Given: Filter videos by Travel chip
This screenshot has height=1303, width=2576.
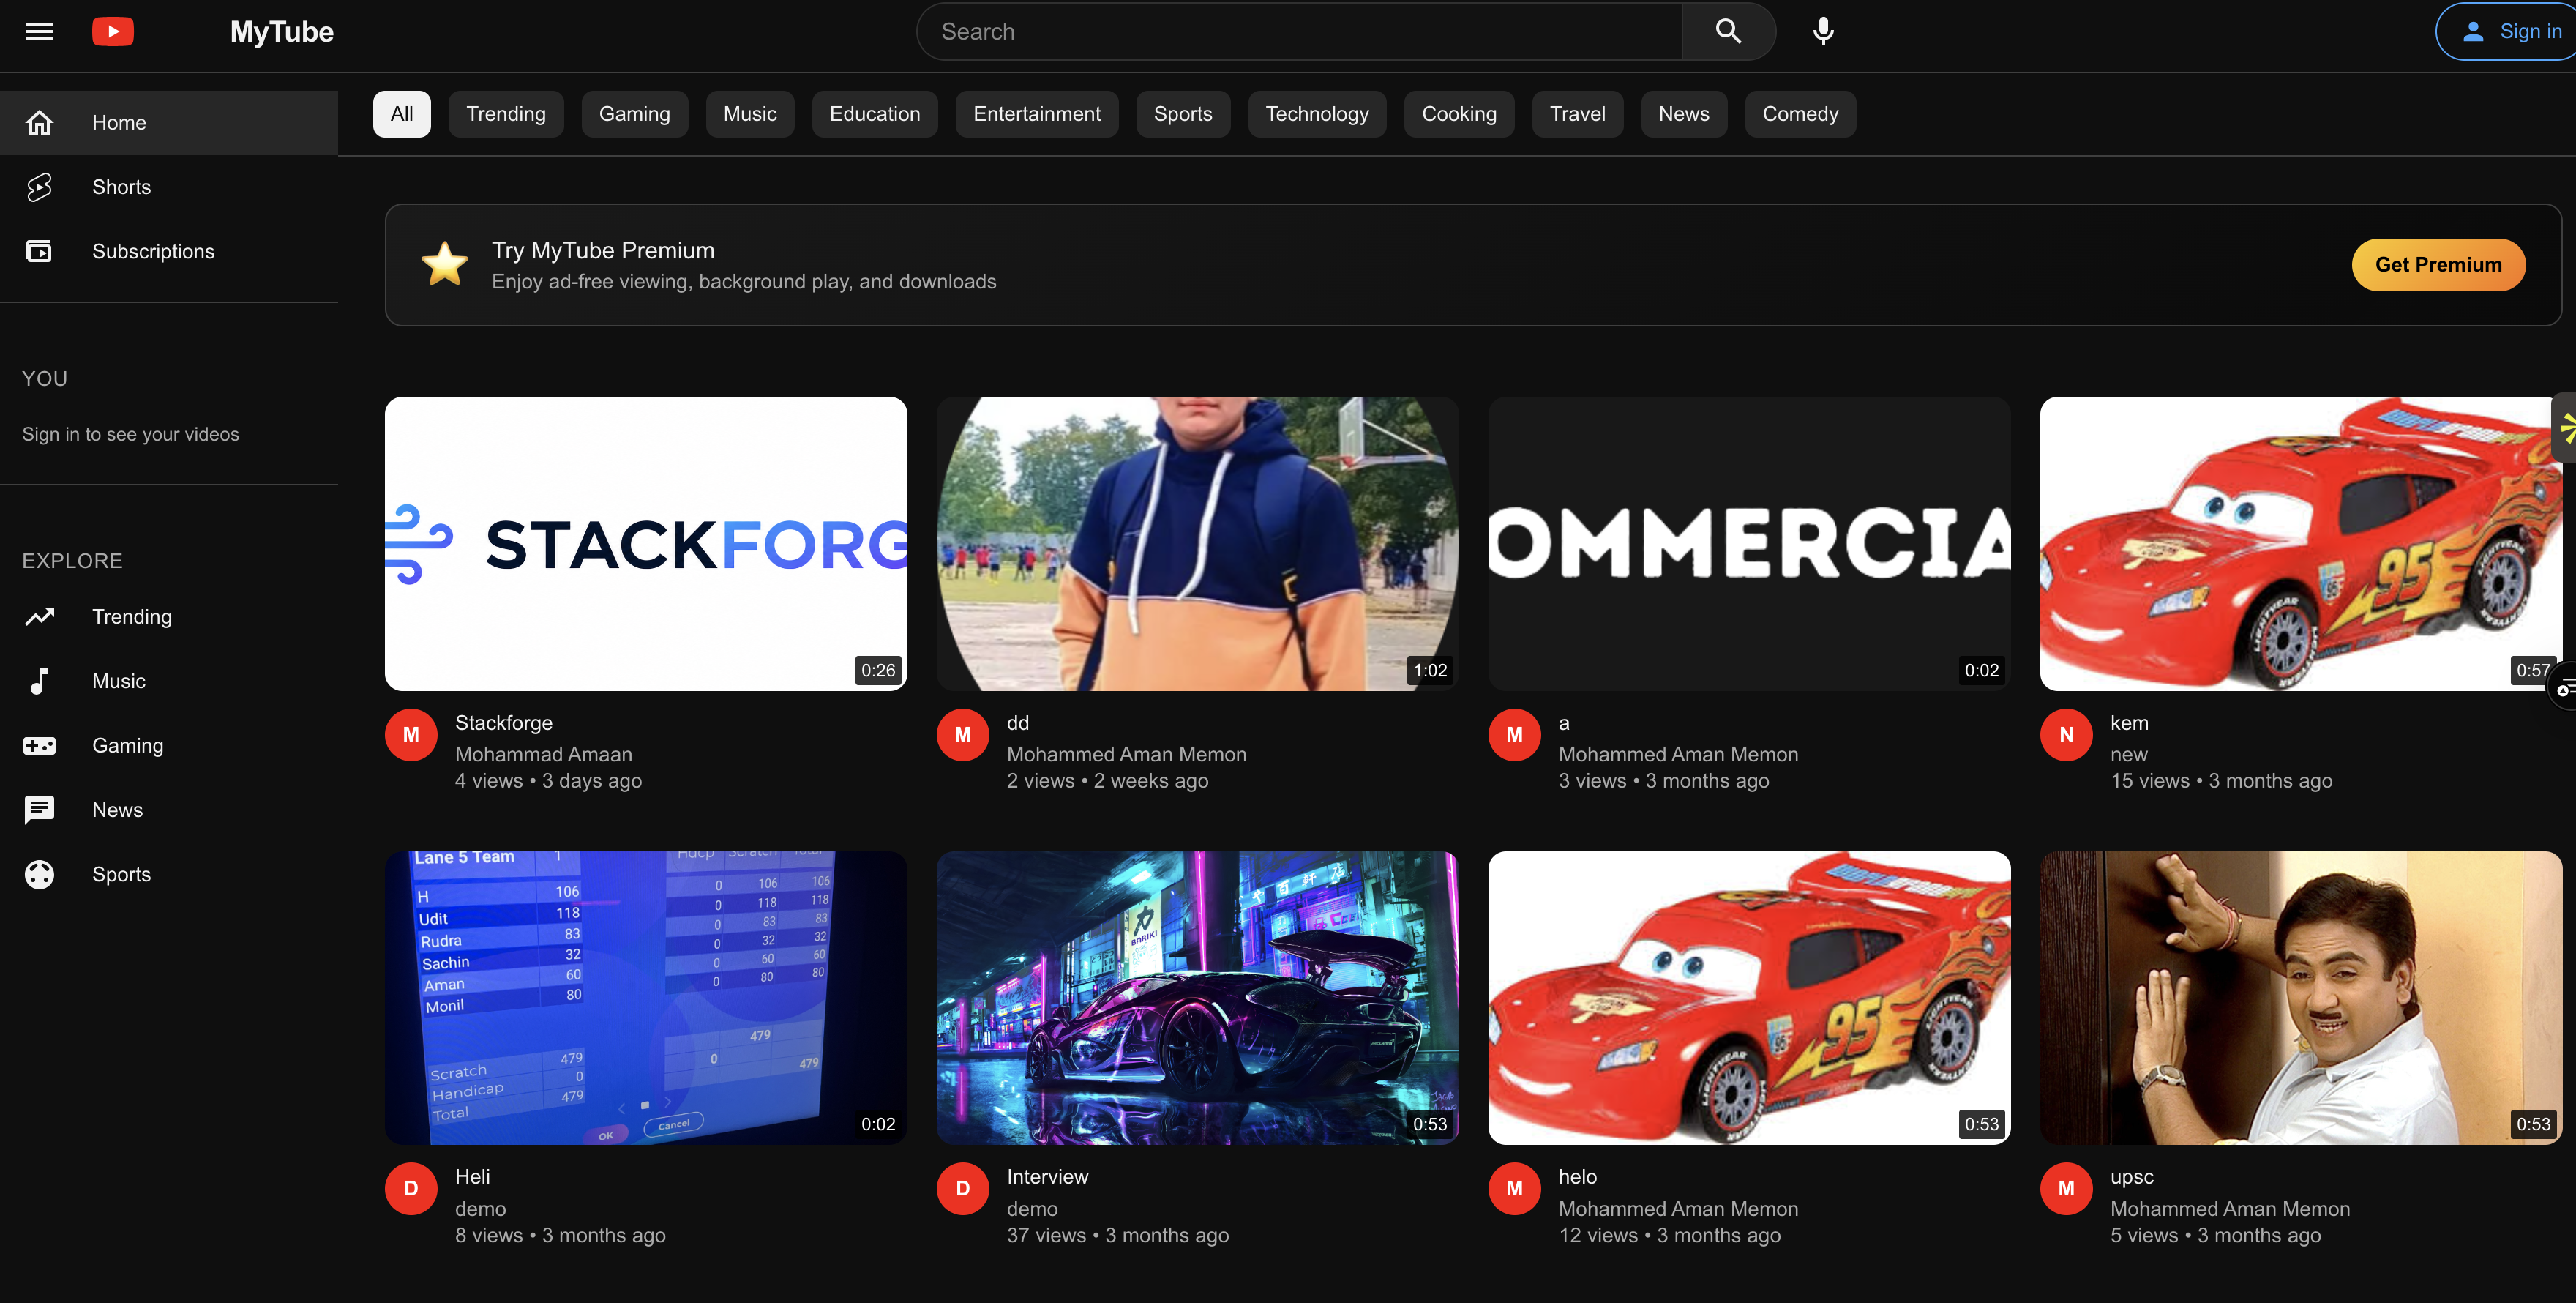Looking at the screenshot, I should 1578,114.
